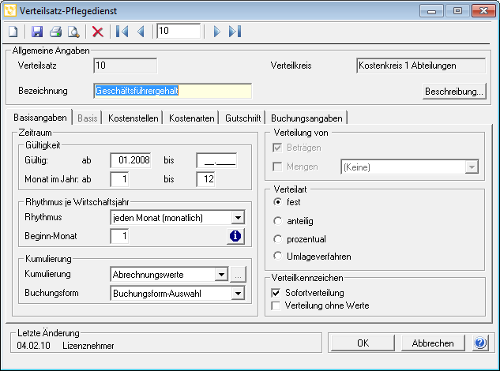Go to next record arrow
Viewport: 500px width, 371px height.
(x=217, y=32)
